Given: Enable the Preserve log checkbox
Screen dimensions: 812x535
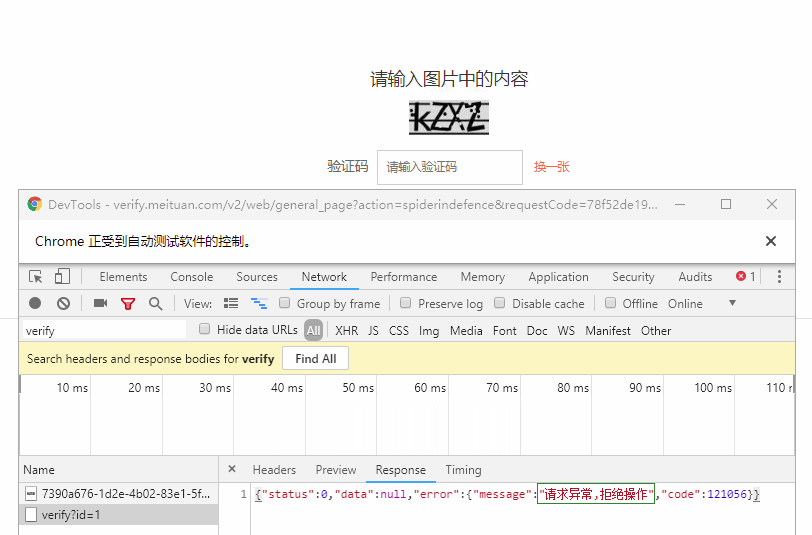Looking at the screenshot, I should pyautogui.click(x=406, y=303).
